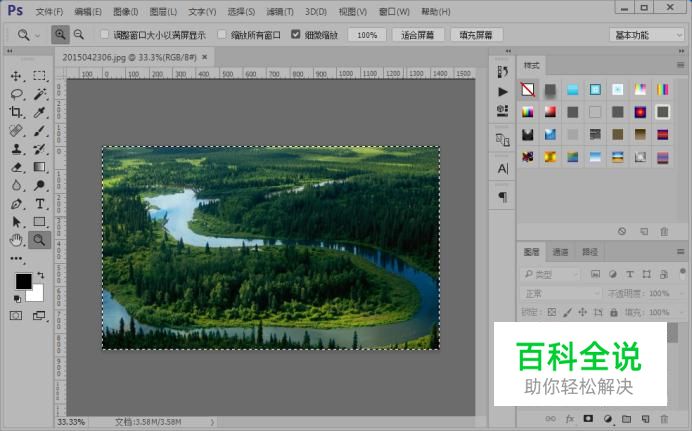
Task: Swap foreground and background colors
Action: coord(41,275)
